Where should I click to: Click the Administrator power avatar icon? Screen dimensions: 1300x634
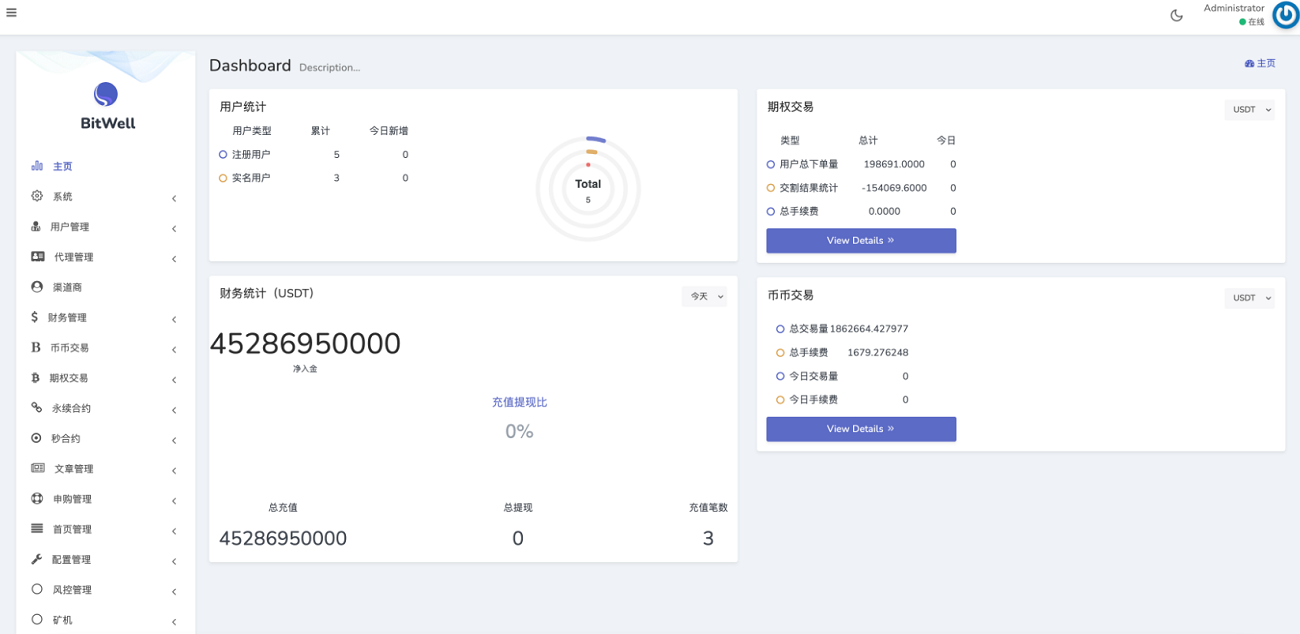coord(1284,15)
